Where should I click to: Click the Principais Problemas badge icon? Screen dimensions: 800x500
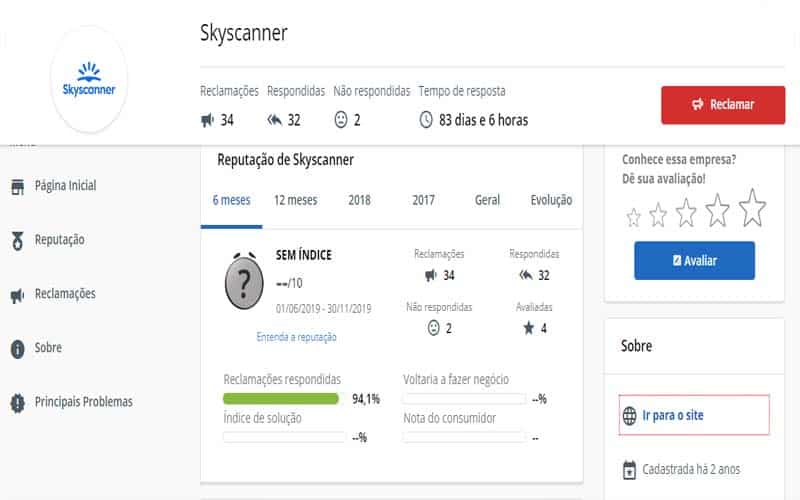[x=18, y=403]
